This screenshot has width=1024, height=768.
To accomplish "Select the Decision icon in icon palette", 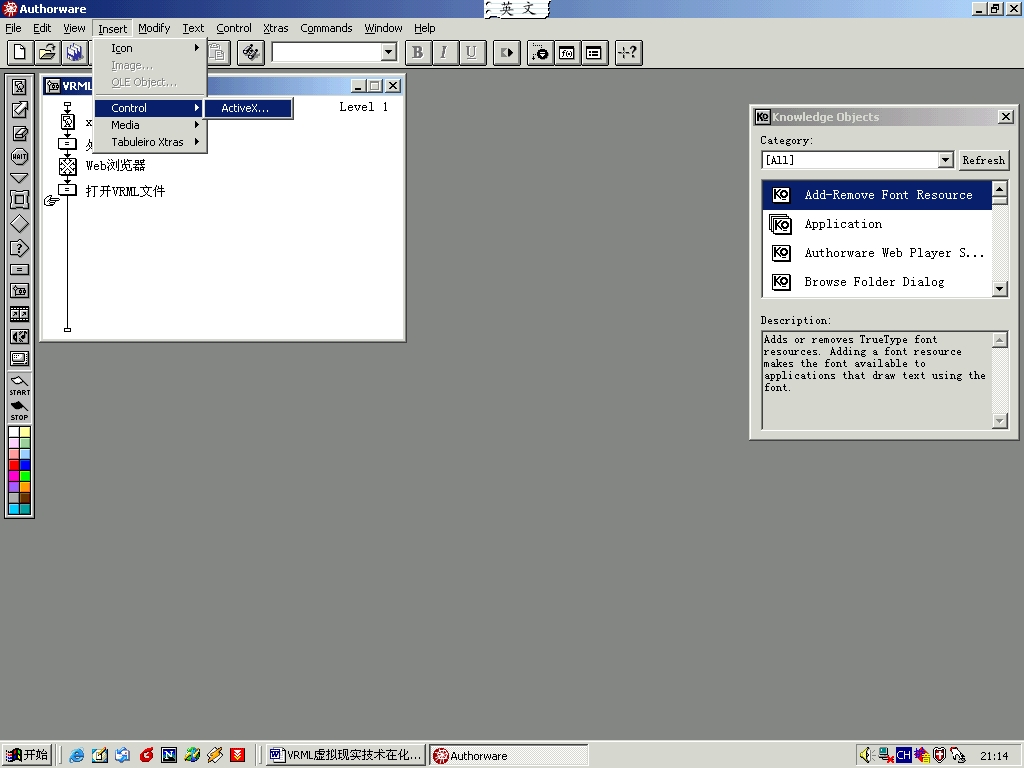I will coord(20,224).
